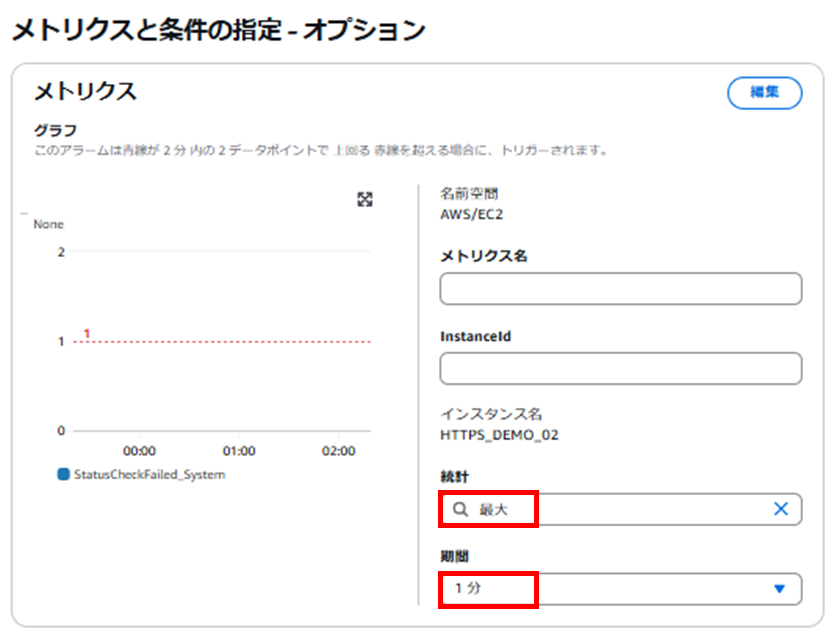
Task: Click the 統計 search field showing 最大
Action: (621, 509)
